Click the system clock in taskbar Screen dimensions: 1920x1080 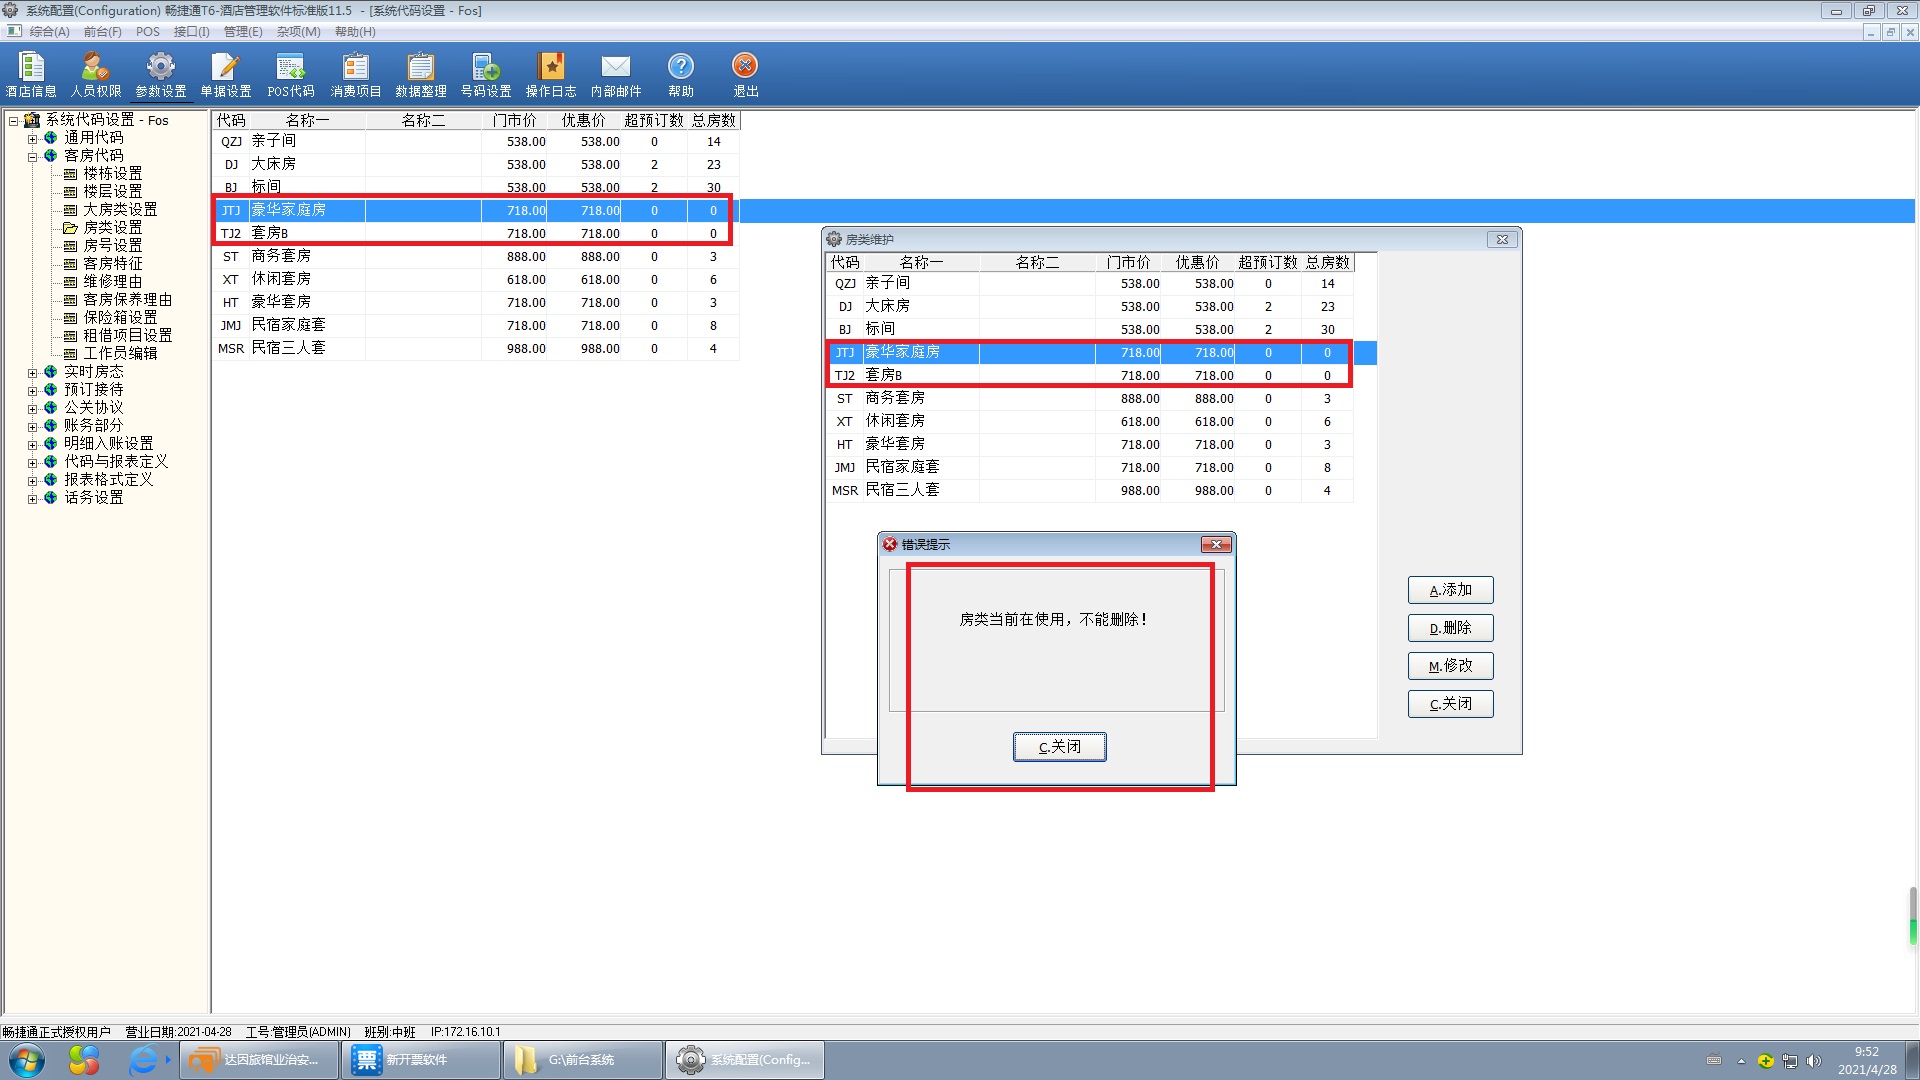coord(1866,1061)
